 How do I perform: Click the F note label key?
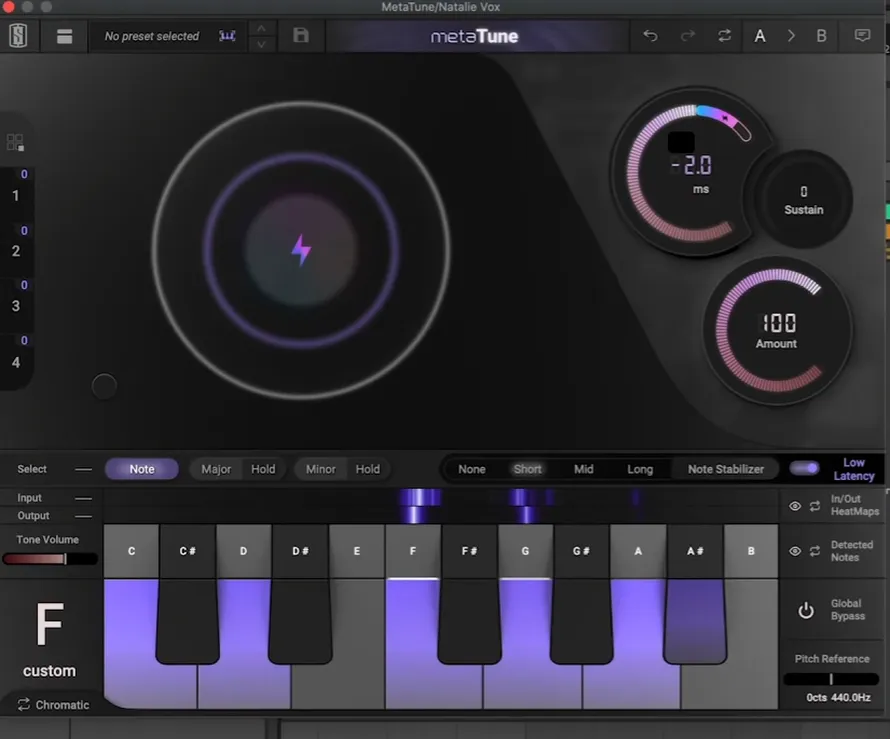point(413,551)
